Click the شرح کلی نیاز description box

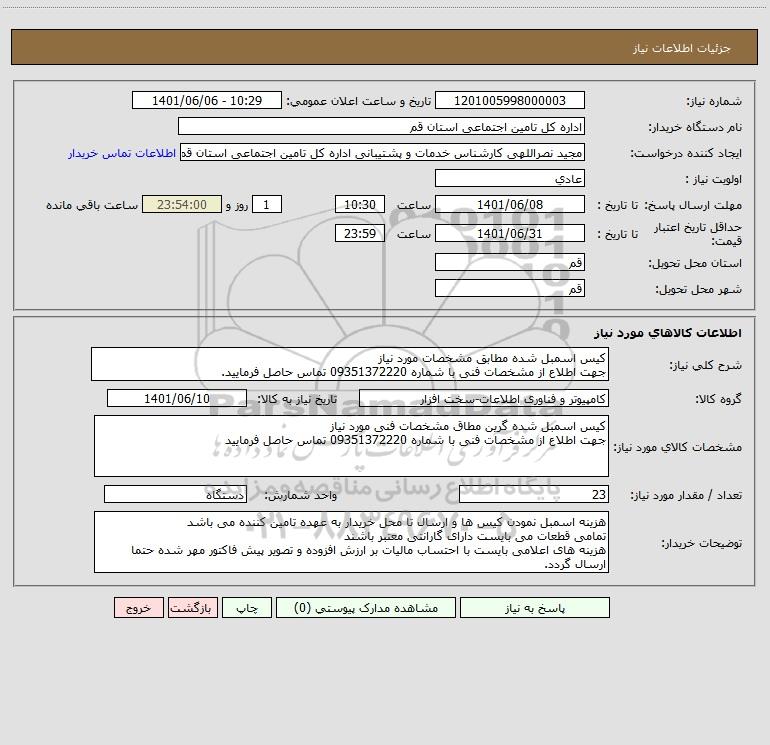[x=350, y=364]
